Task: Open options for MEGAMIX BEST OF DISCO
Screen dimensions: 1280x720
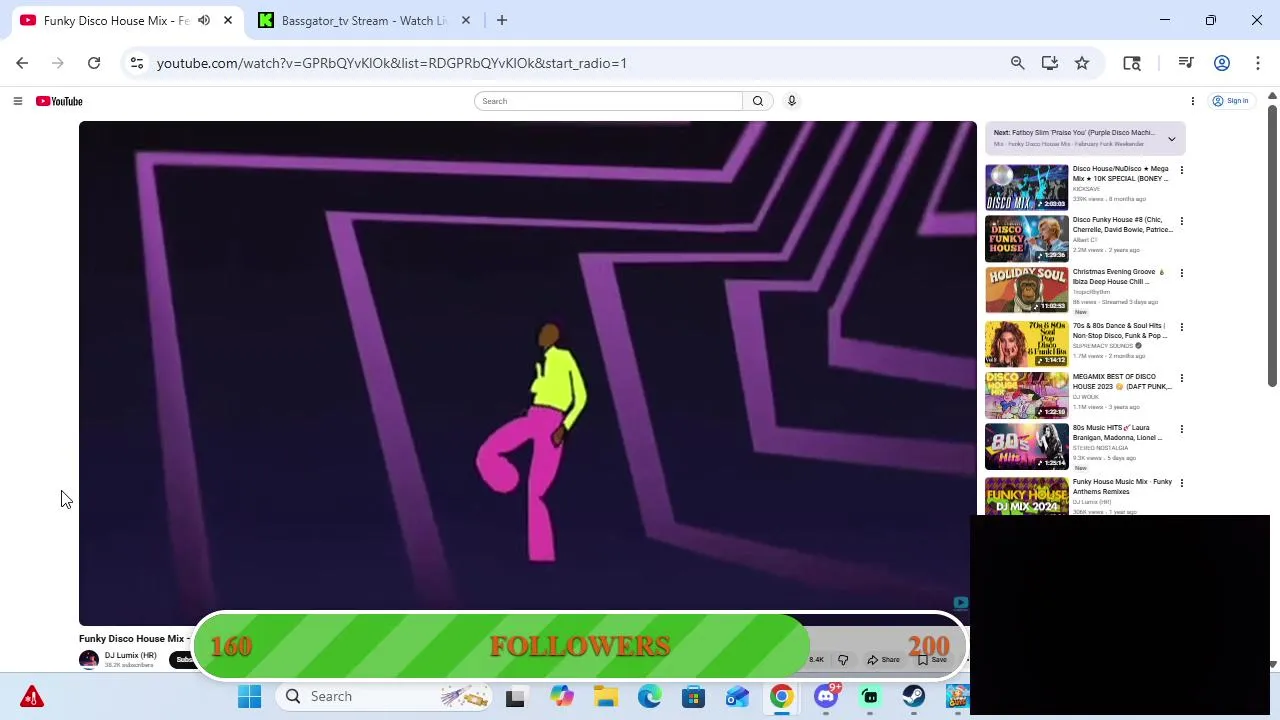Action: pos(1181,378)
